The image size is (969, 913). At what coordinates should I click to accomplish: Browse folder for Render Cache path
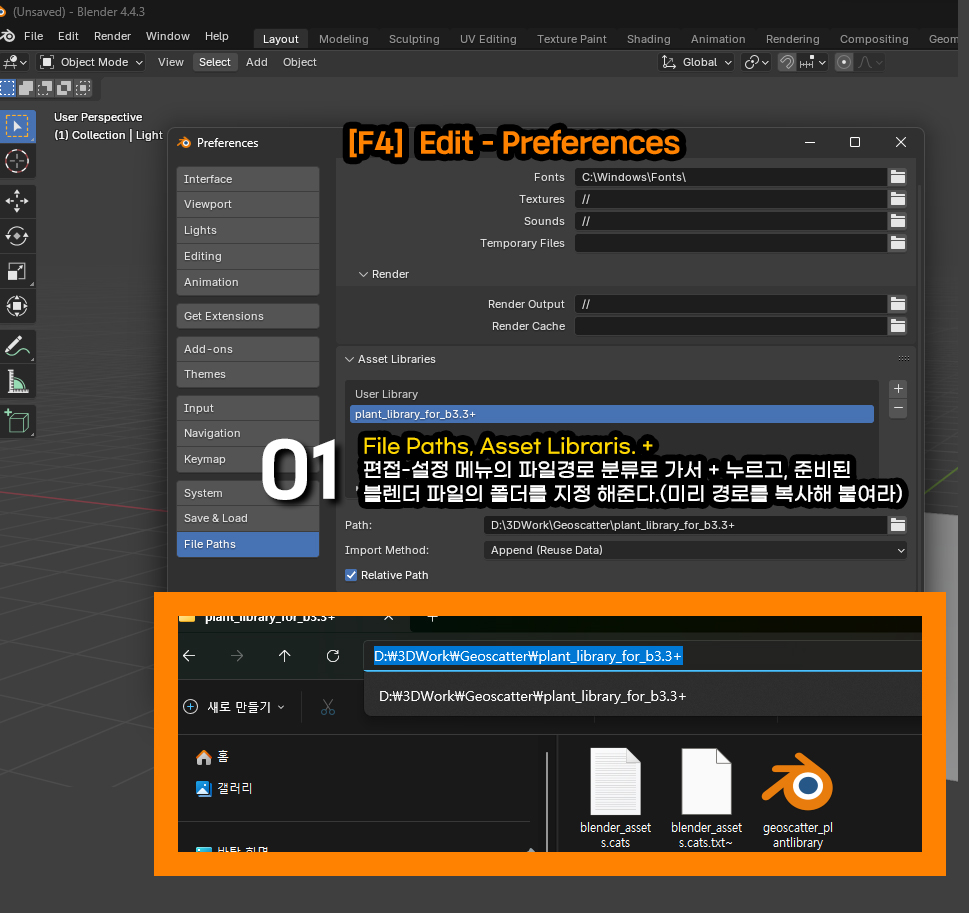(898, 326)
